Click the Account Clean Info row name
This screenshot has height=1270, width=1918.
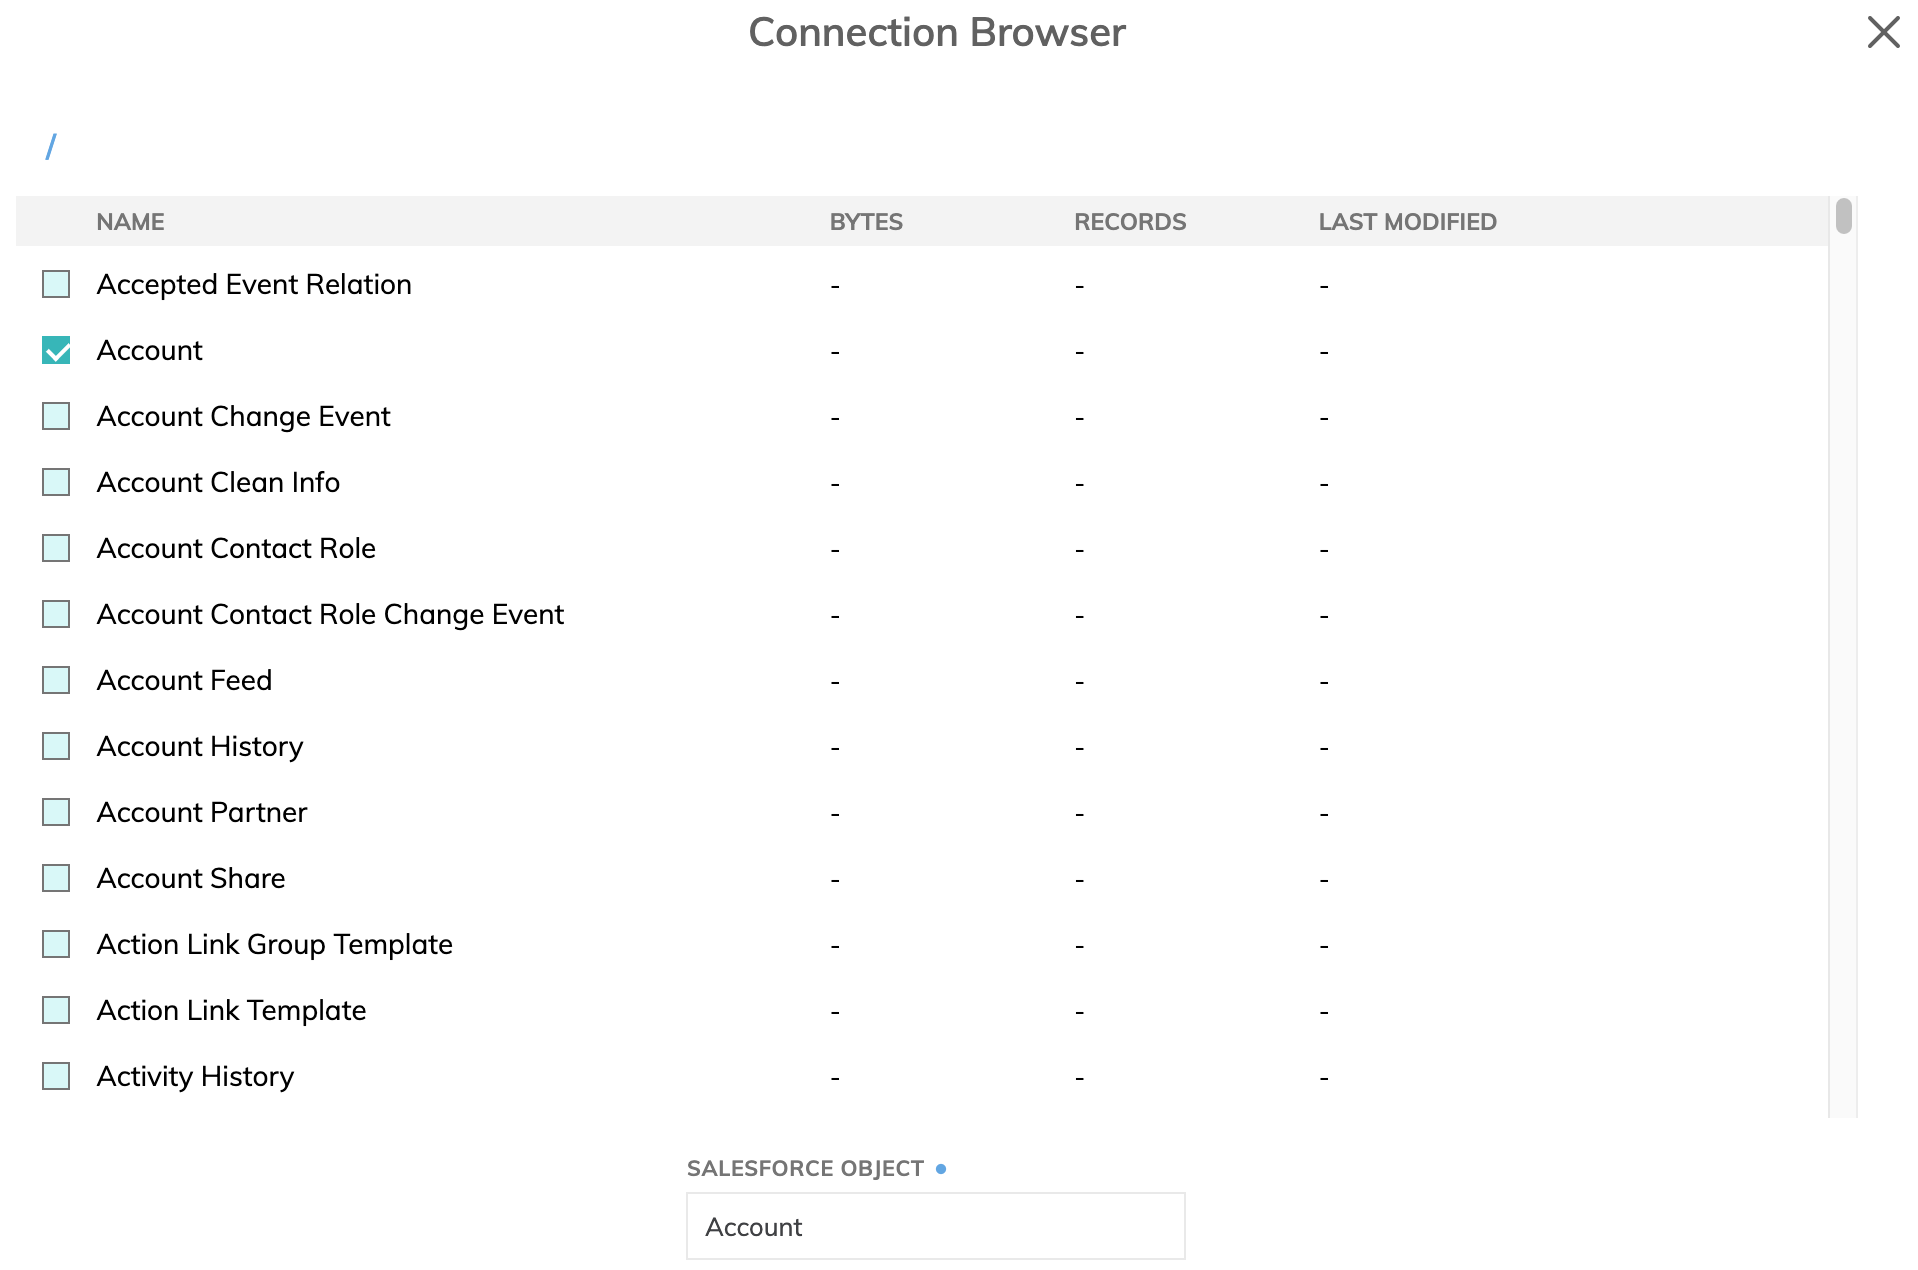(219, 482)
